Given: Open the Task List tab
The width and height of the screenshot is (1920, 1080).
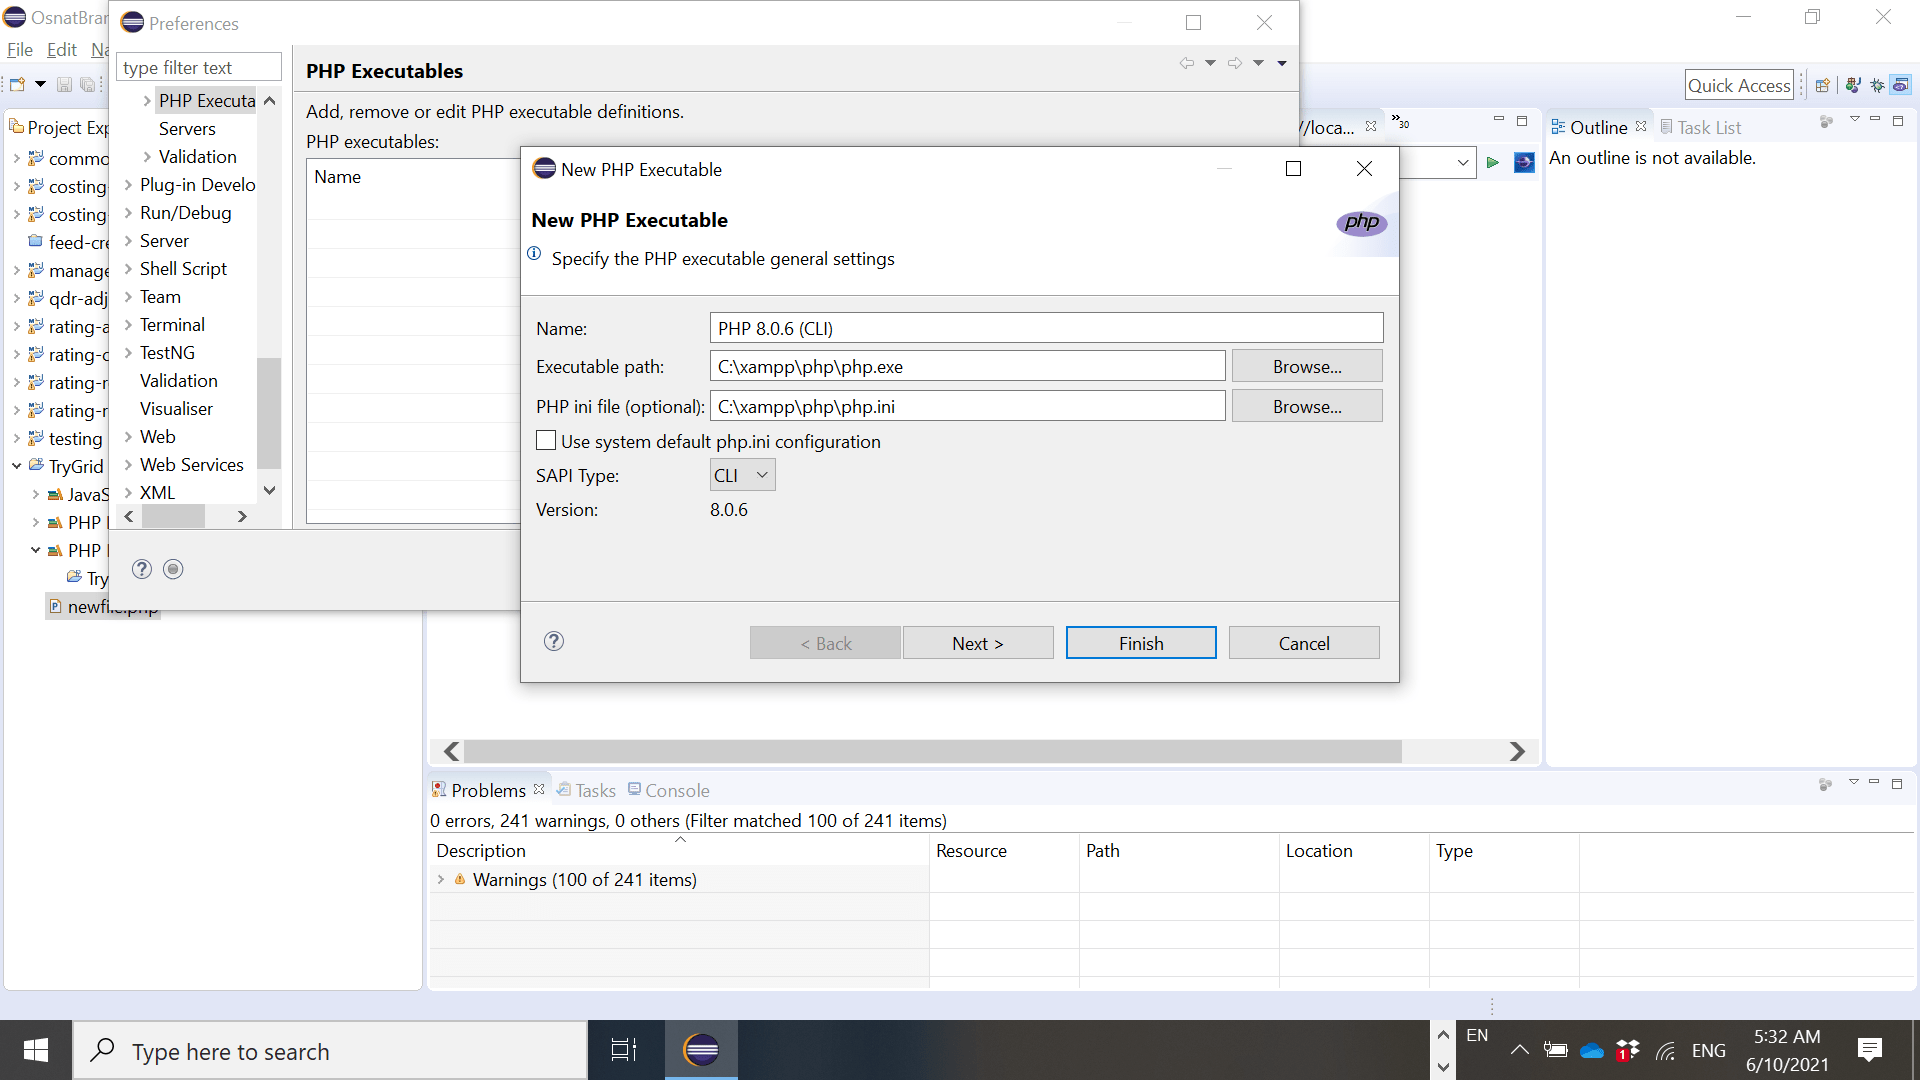Looking at the screenshot, I should tap(1708, 127).
